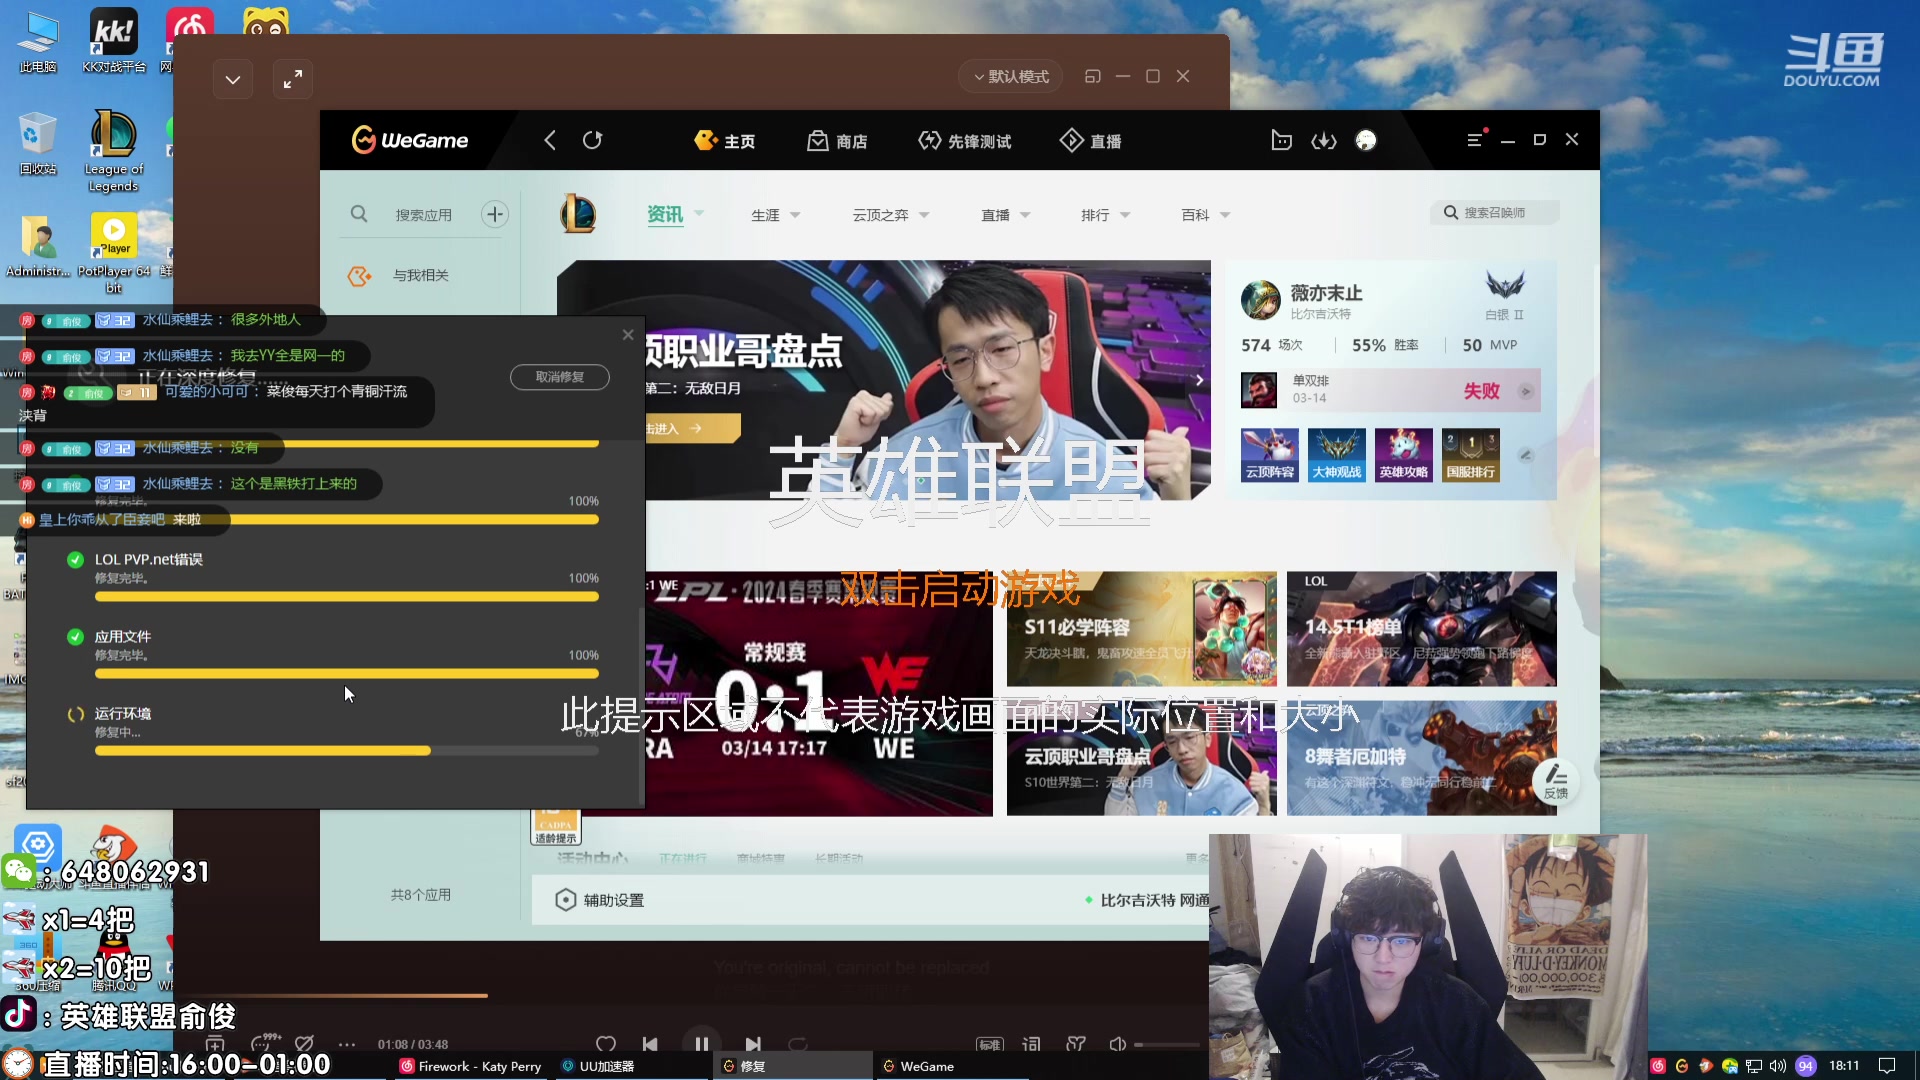
Task: Pause the music playback
Action: 702,1044
